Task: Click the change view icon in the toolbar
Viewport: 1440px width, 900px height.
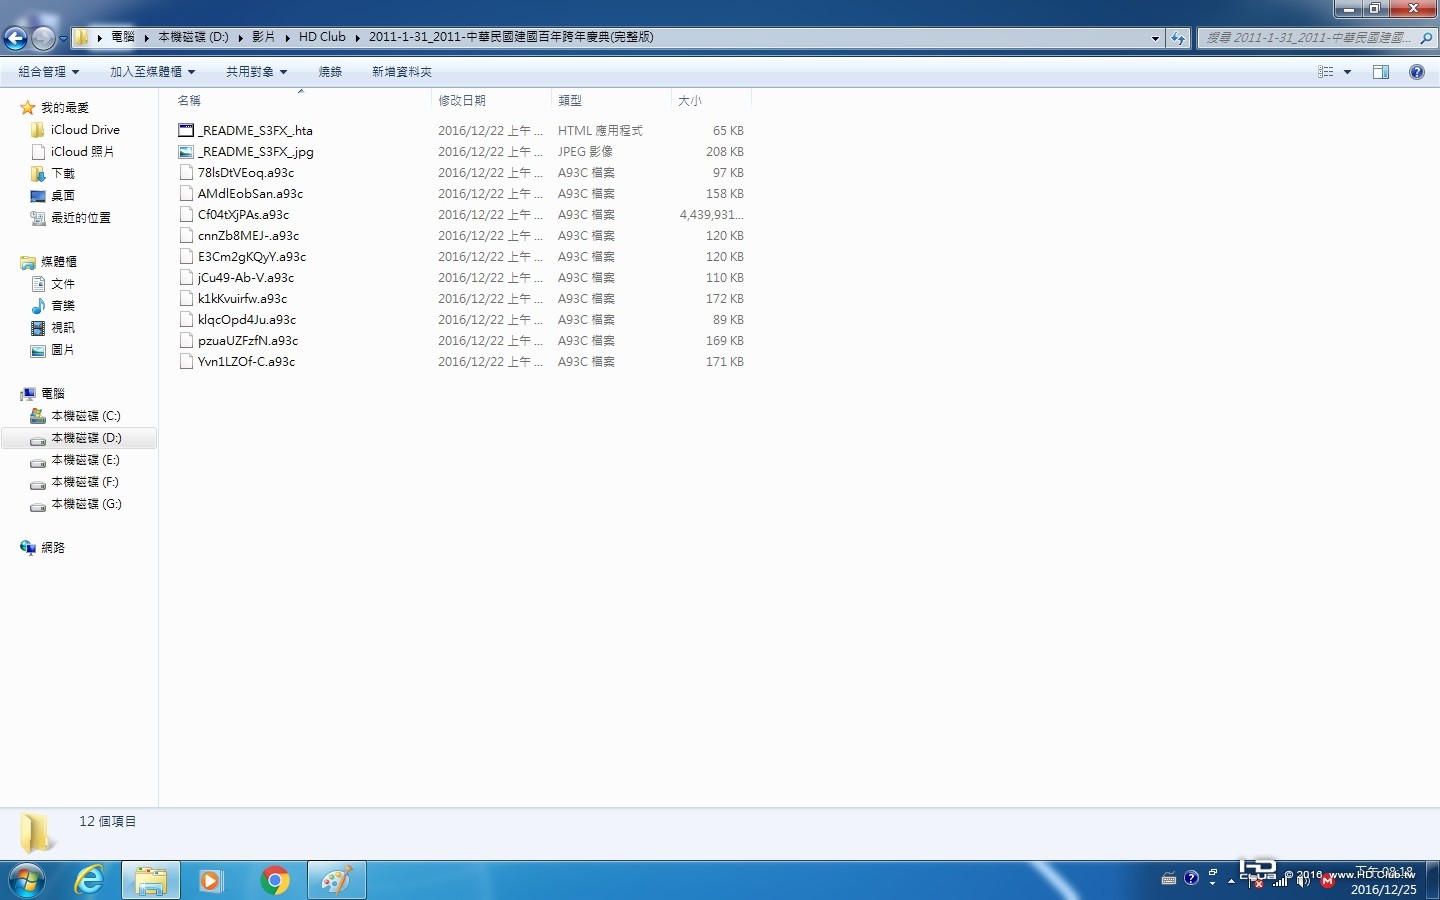Action: [x=1326, y=72]
